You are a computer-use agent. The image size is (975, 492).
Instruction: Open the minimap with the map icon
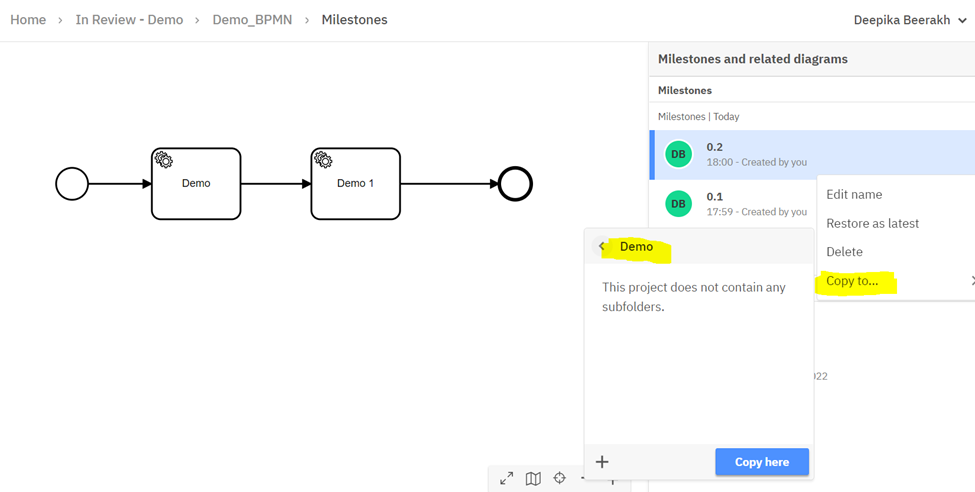[533, 478]
